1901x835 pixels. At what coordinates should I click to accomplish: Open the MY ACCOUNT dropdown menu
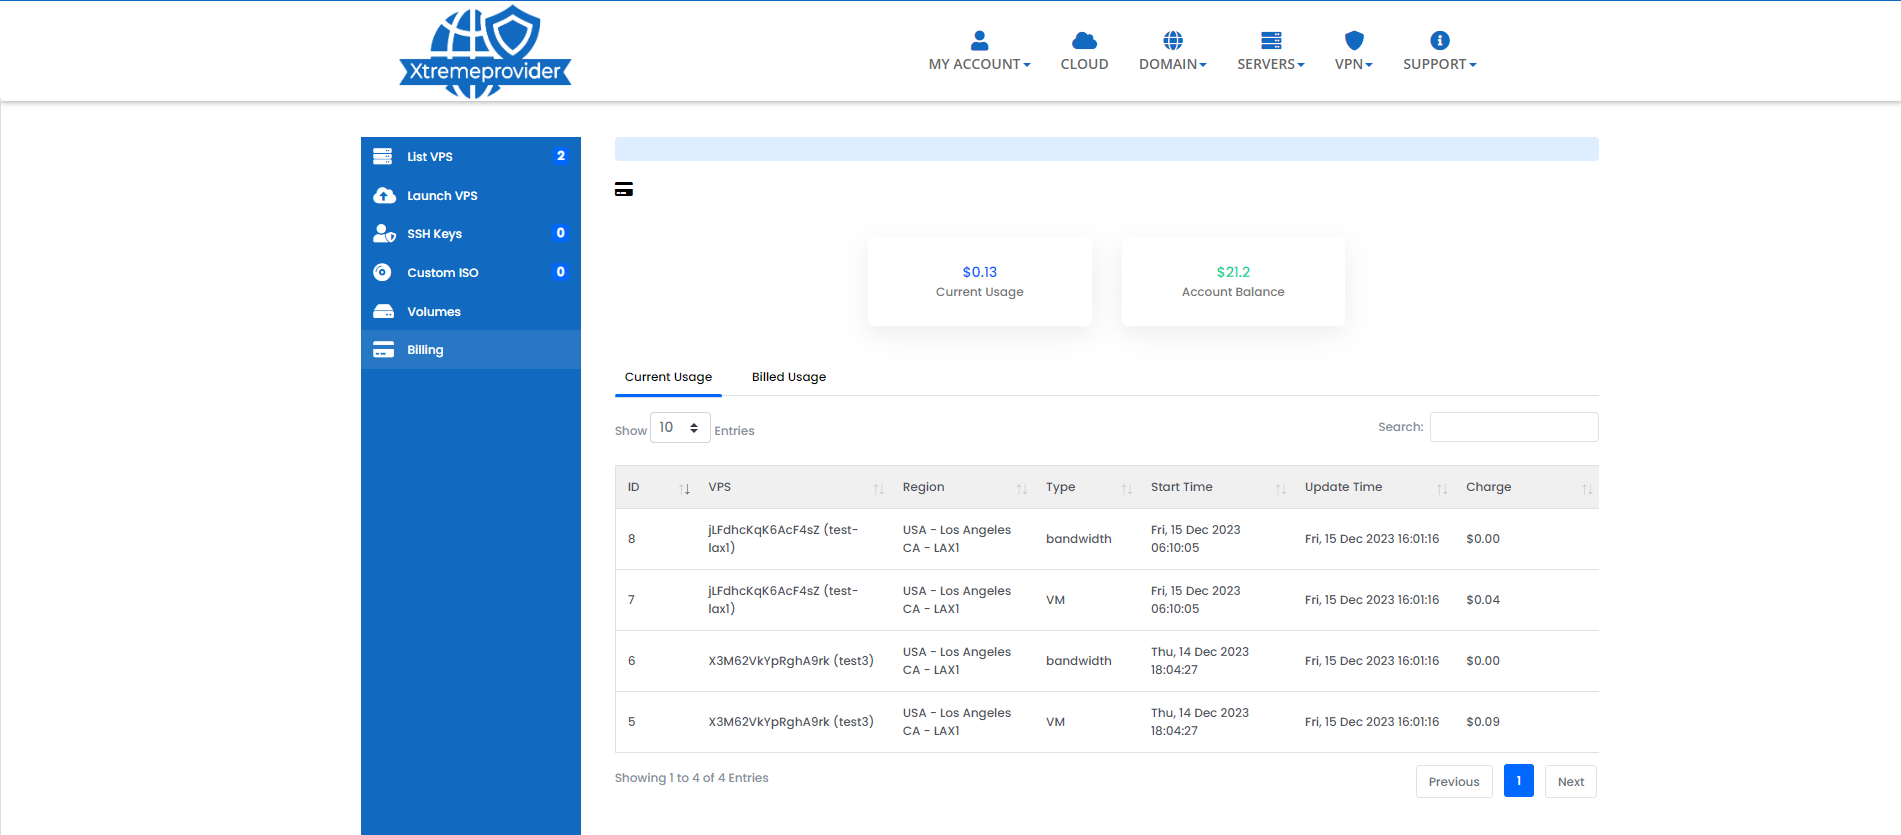click(x=979, y=64)
